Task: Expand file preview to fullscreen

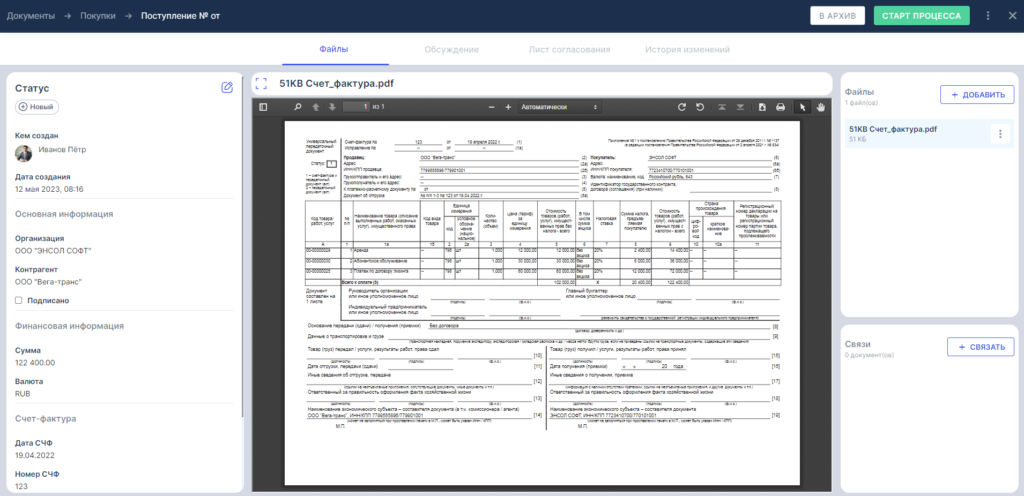Action: tap(261, 84)
